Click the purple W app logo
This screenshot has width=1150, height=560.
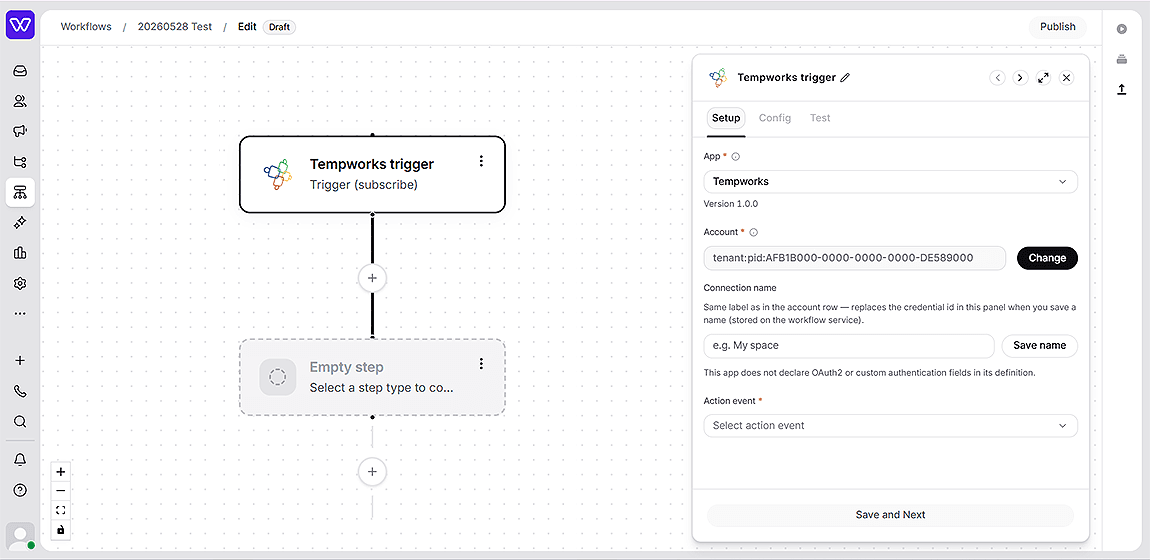coord(20,26)
